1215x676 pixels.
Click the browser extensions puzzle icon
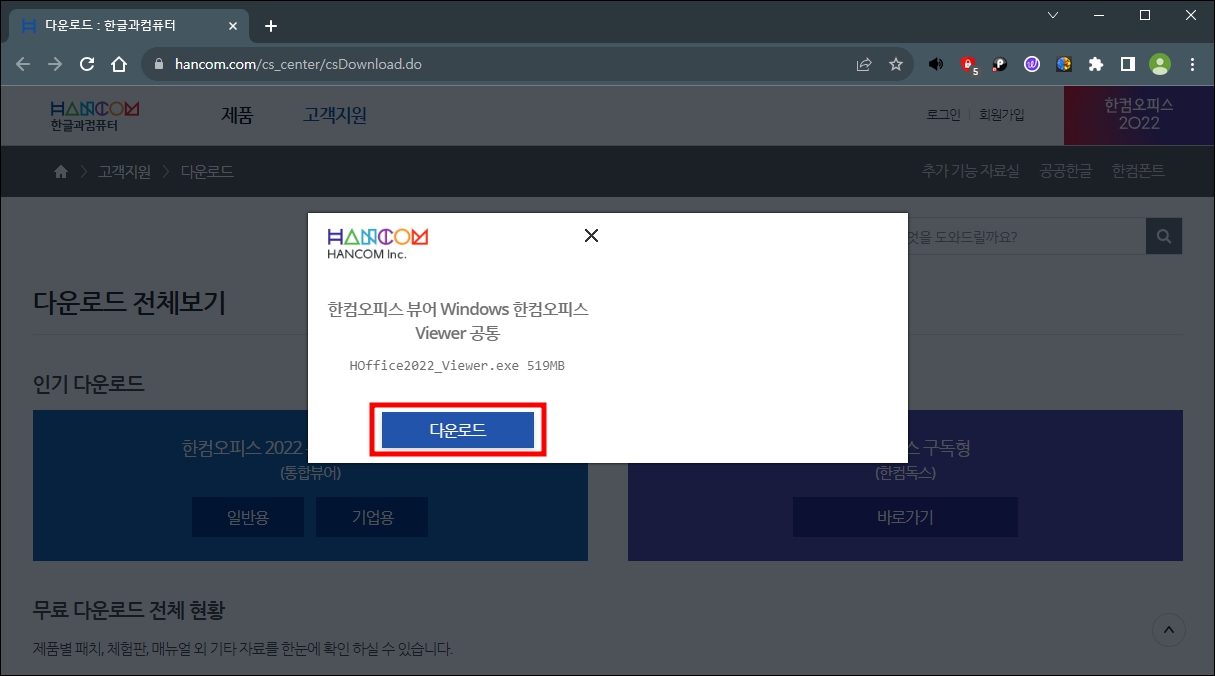1095,64
